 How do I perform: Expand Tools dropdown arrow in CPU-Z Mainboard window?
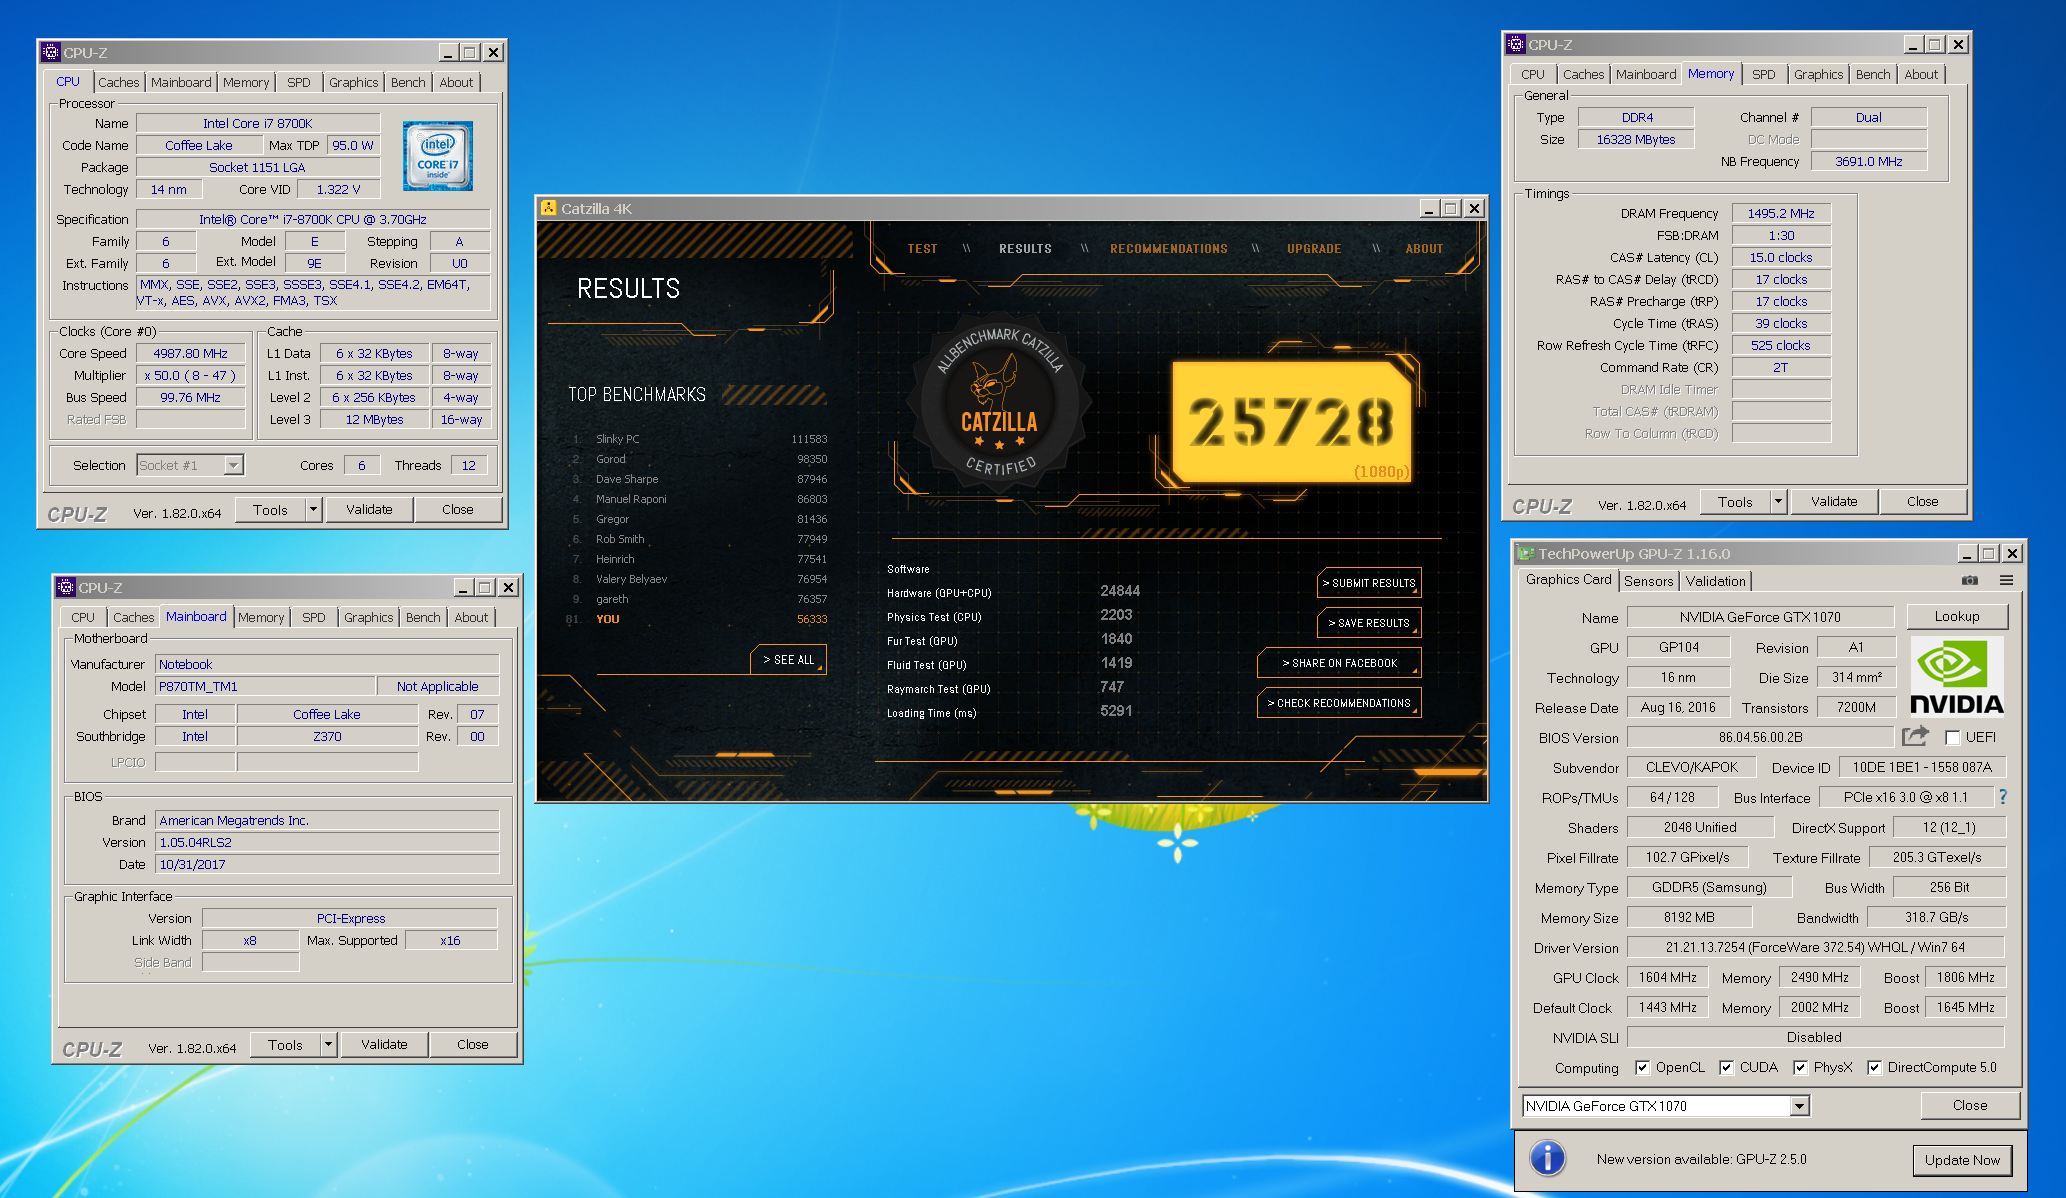click(328, 1045)
